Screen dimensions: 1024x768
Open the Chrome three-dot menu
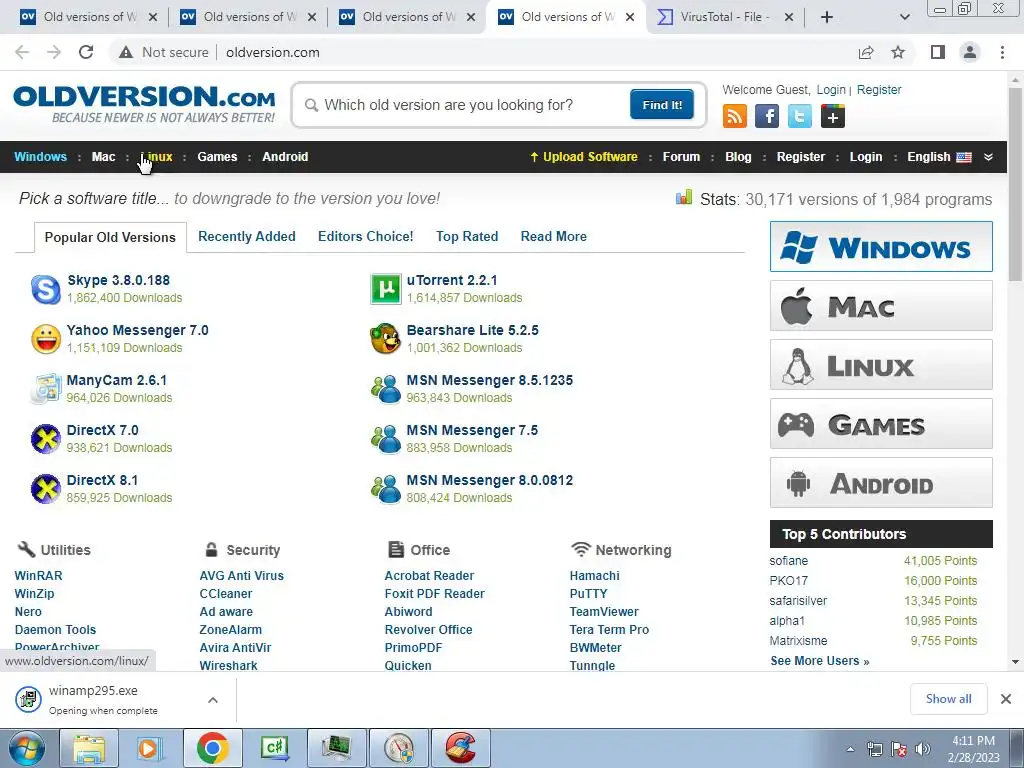[1002, 52]
